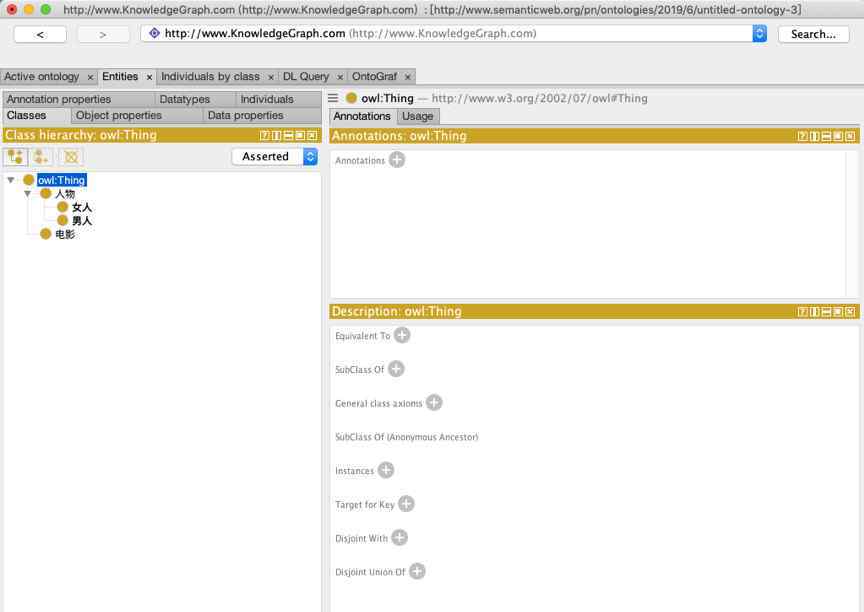Open the OntoGraf tab
Image resolution: width=864 pixels, height=612 pixels.
(374, 77)
